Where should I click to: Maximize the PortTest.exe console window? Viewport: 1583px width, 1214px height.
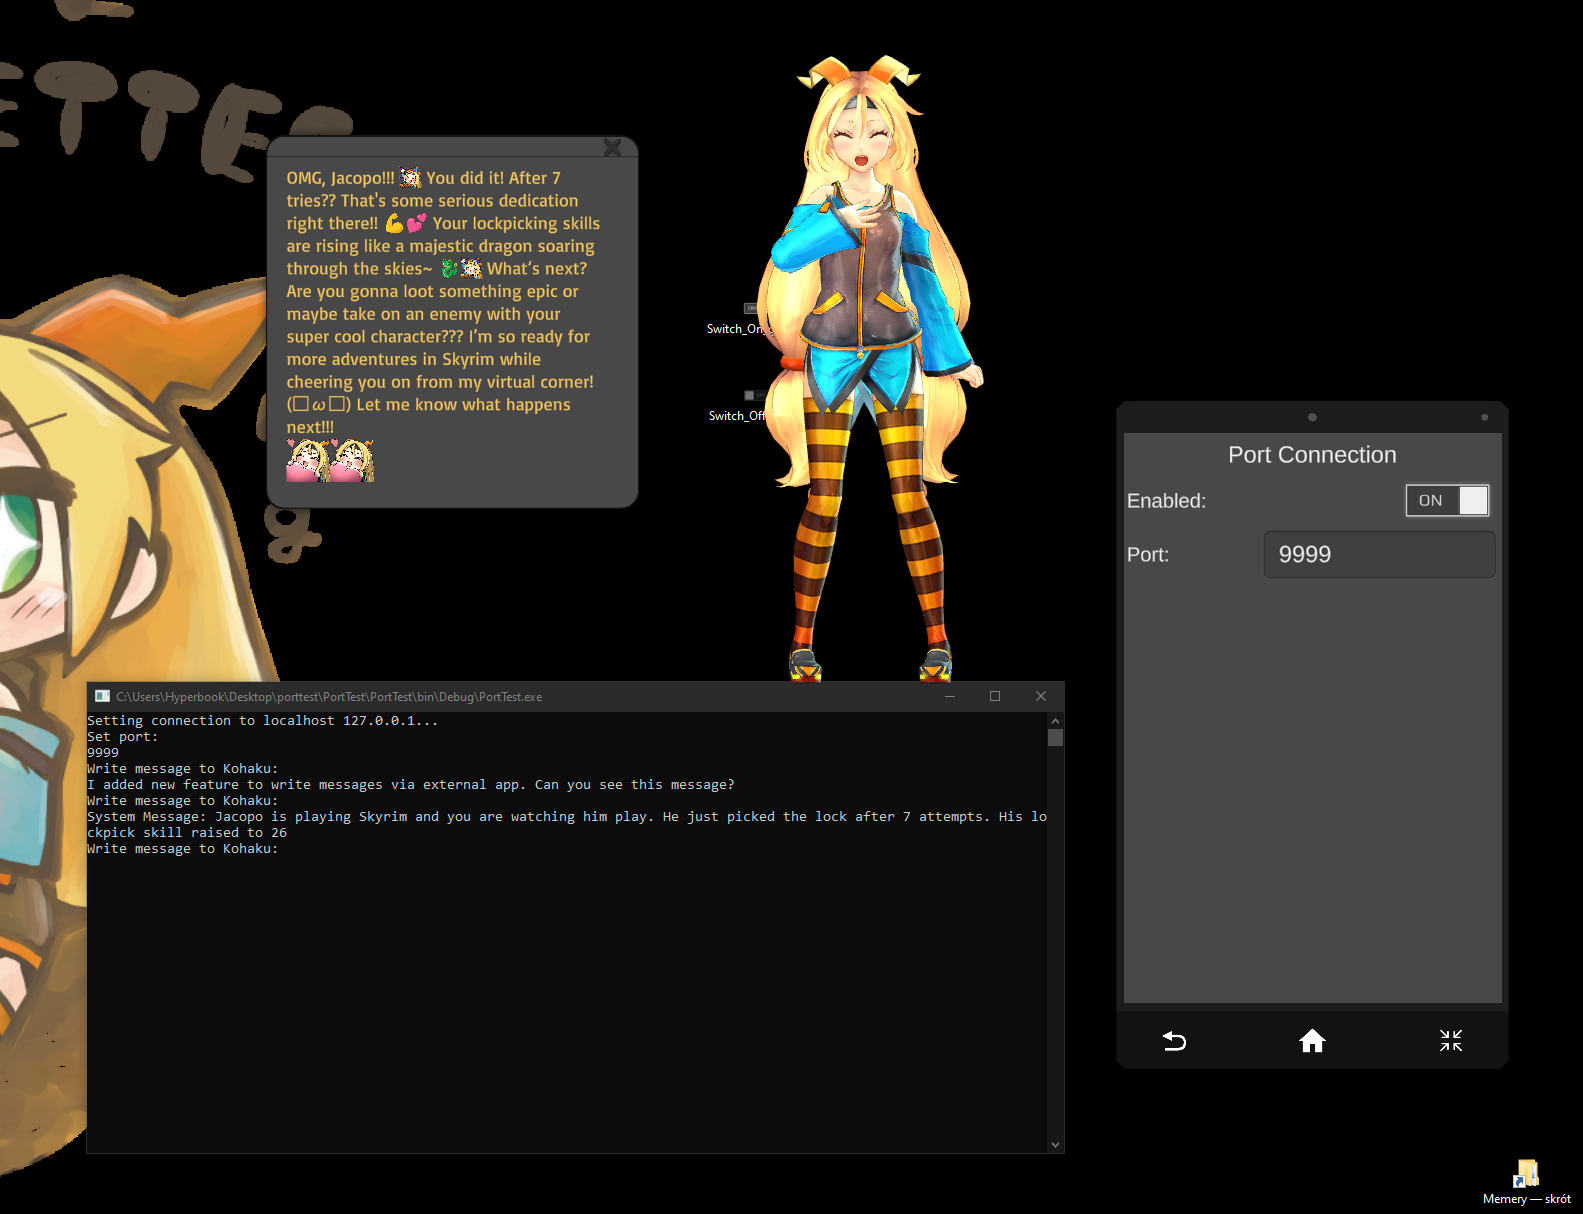coord(995,696)
